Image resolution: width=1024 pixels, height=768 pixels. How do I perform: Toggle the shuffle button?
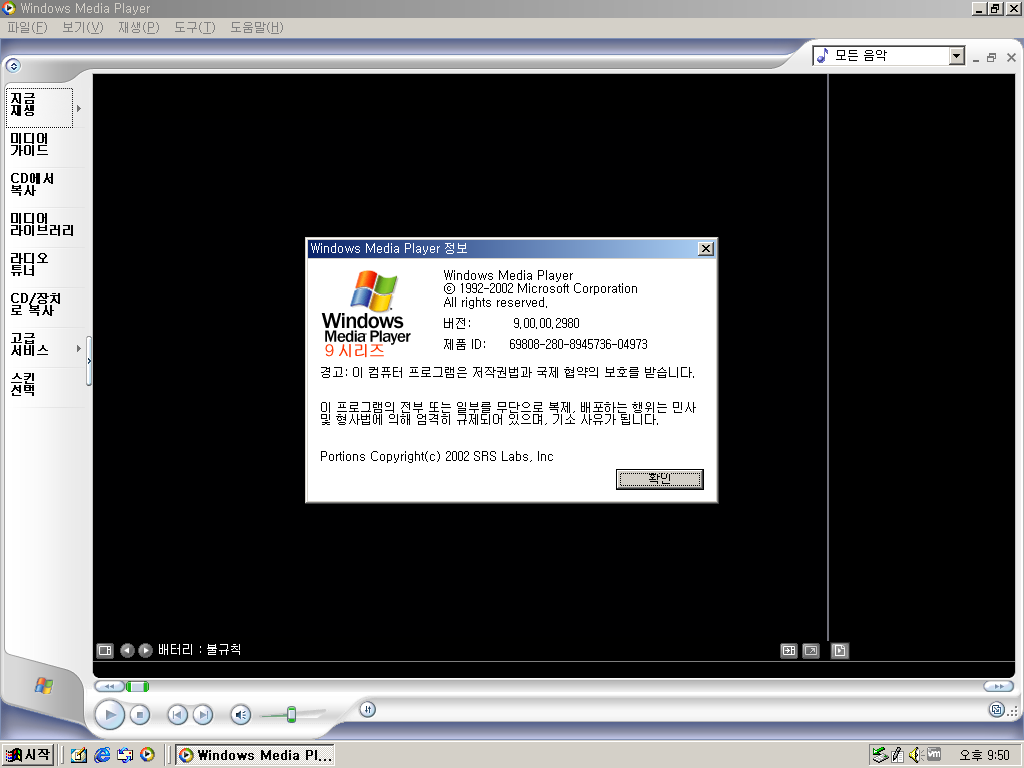pos(368,709)
